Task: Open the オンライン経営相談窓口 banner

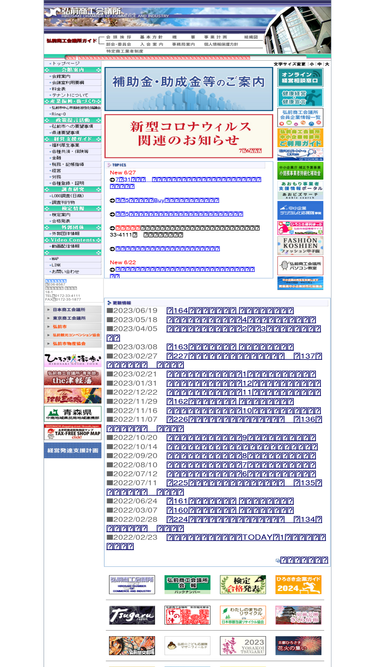Action: 300,78
